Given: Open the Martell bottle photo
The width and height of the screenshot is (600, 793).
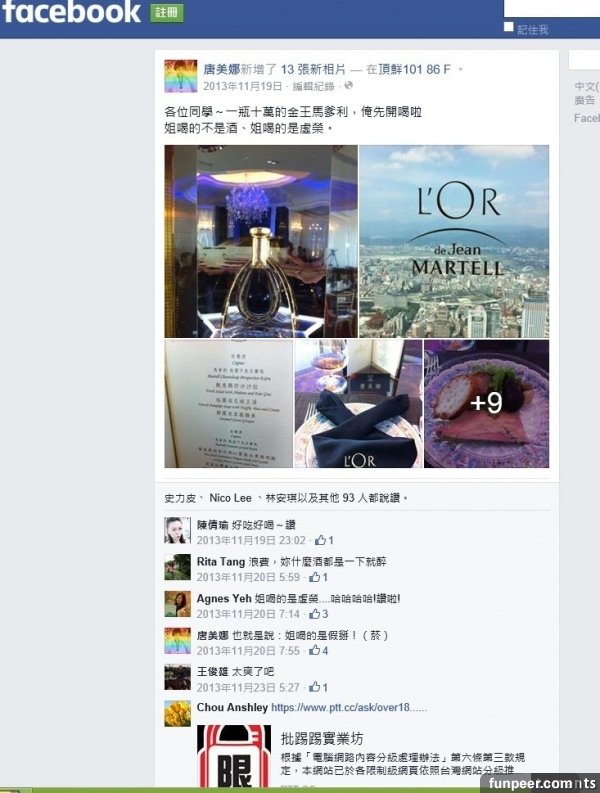Looking at the screenshot, I should (261, 241).
